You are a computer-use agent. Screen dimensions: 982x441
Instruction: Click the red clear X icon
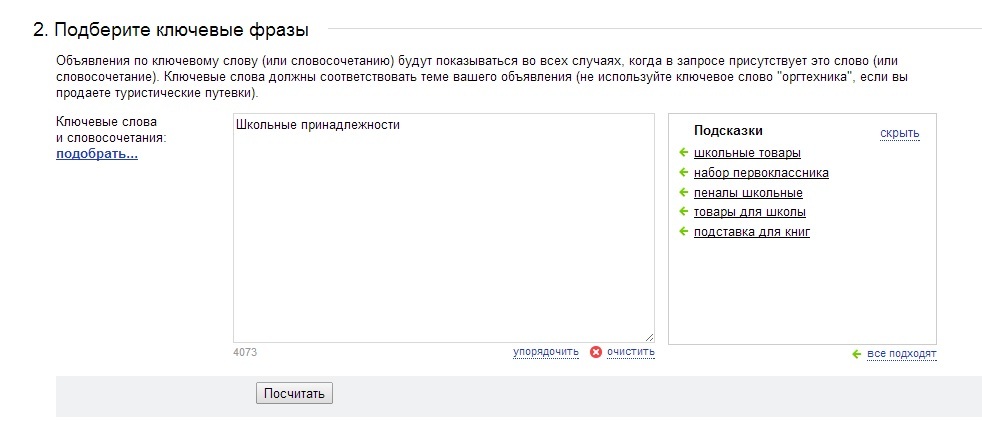tap(596, 352)
